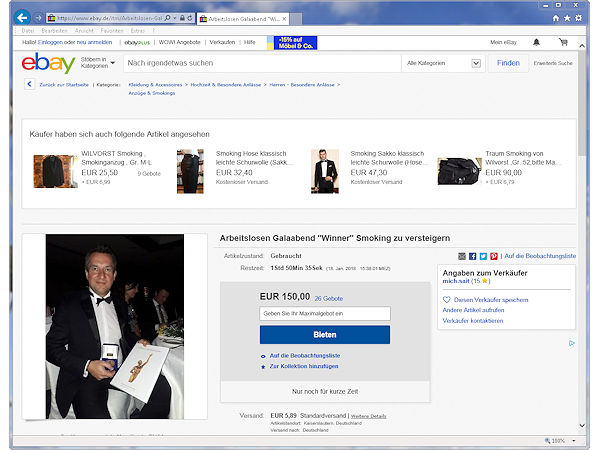Share listing on Pinterest
The width and height of the screenshot is (600, 450).
tap(494, 256)
